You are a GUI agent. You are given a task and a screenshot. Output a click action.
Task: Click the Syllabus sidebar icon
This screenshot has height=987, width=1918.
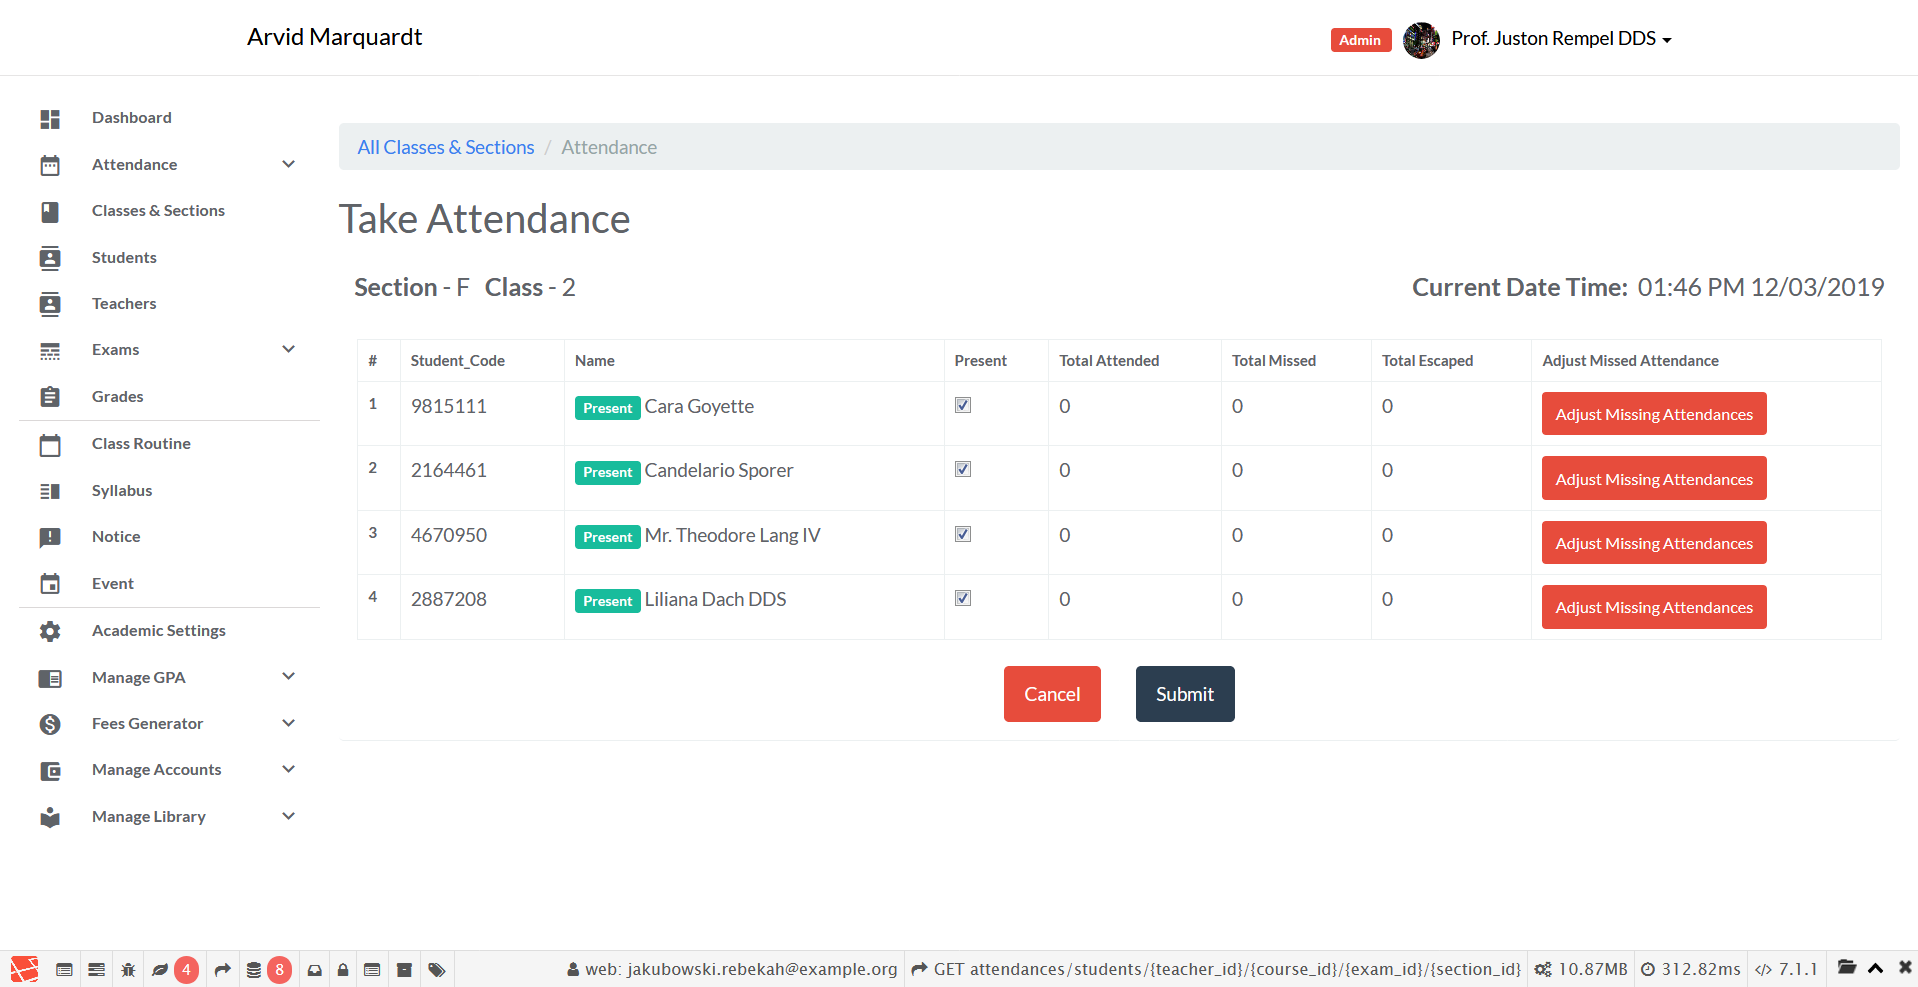(50, 491)
